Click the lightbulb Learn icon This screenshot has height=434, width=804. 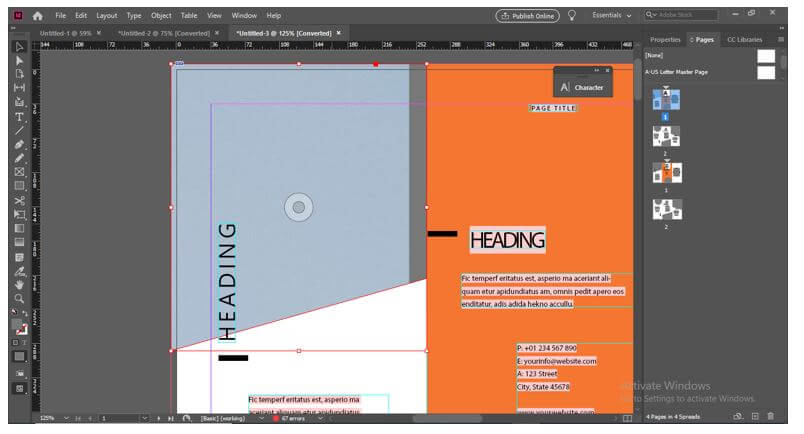[572, 16]
